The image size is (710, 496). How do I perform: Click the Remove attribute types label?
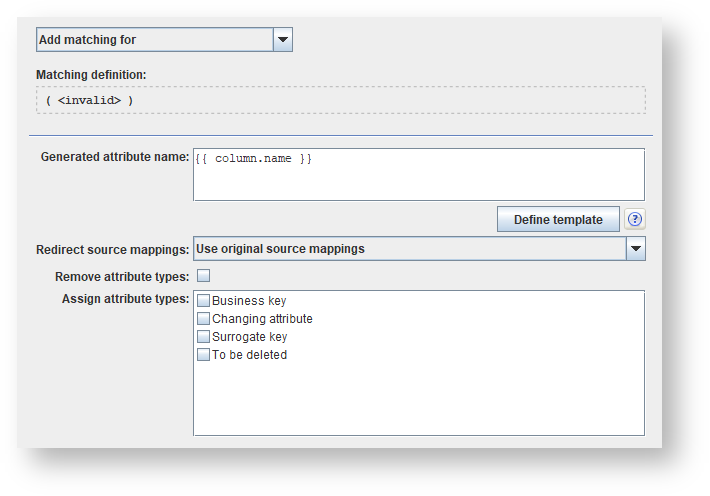(122, 276)
